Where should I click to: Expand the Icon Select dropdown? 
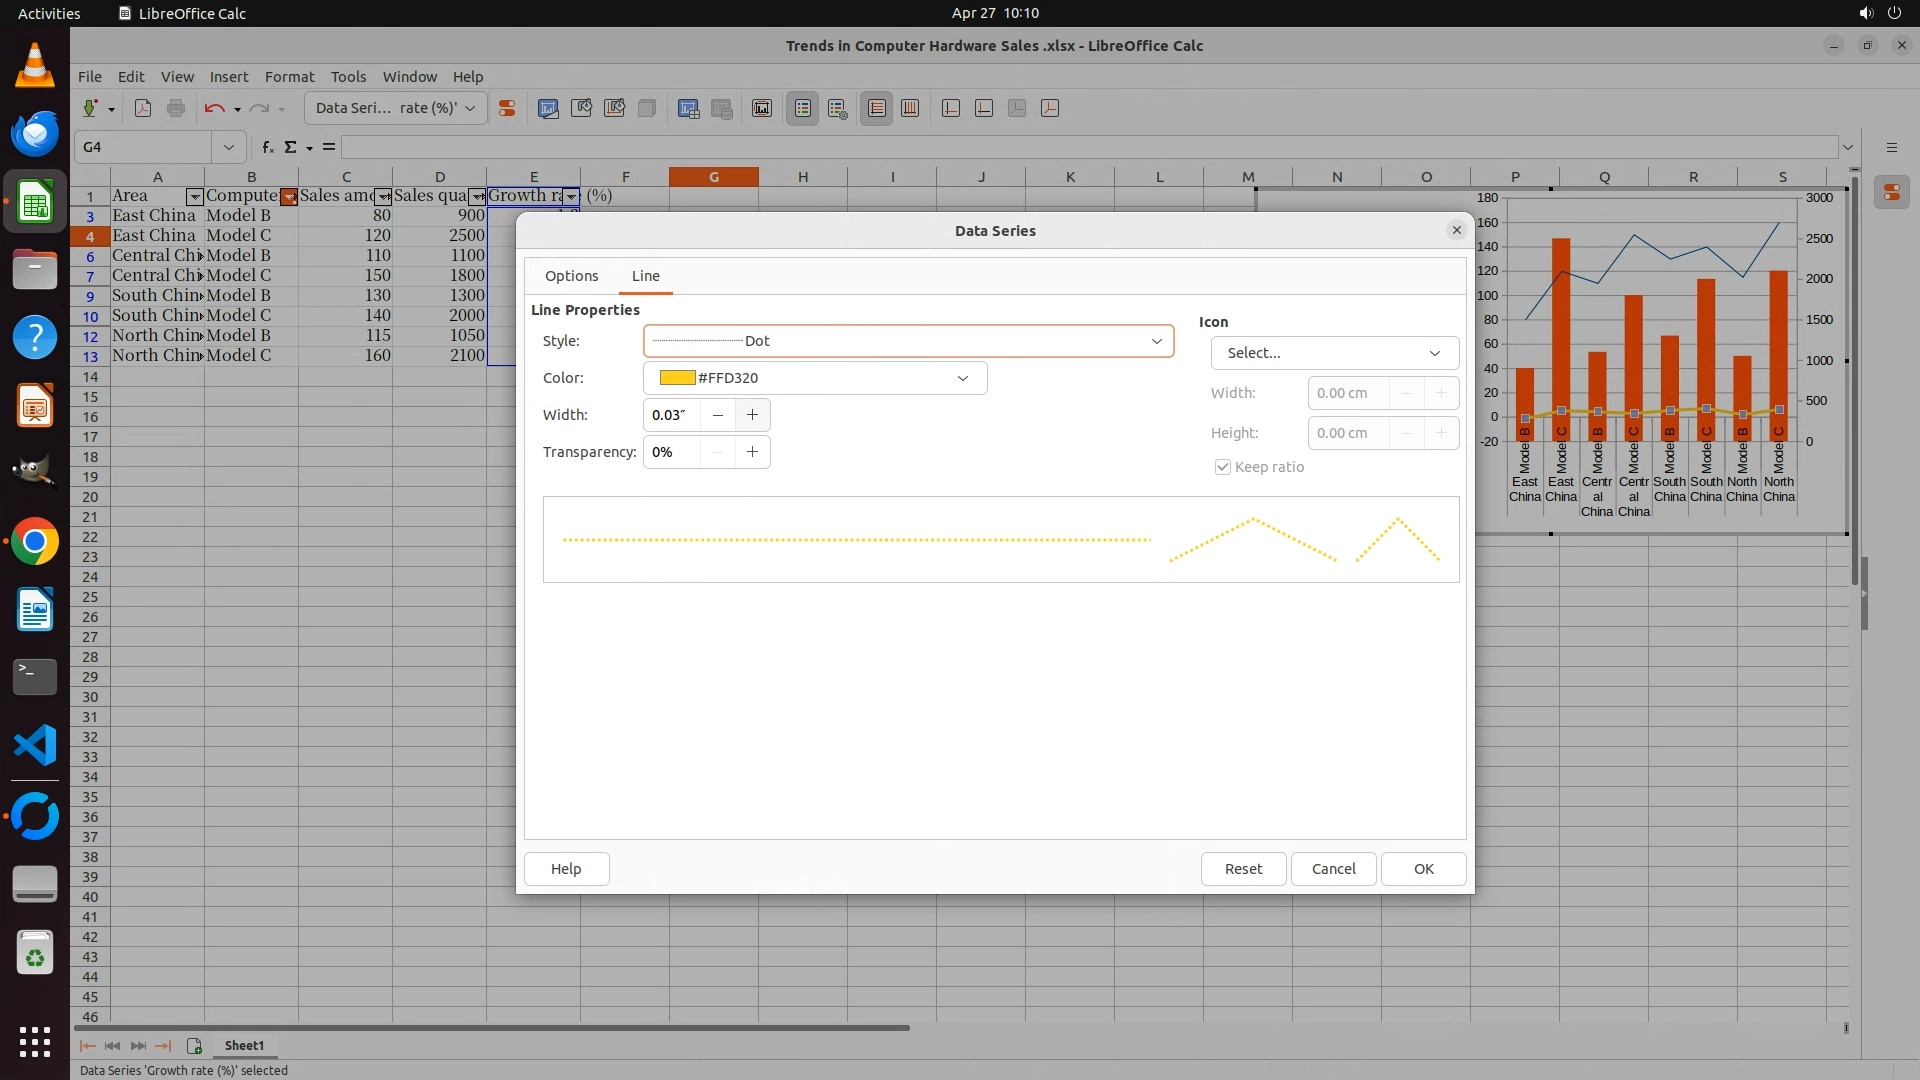click(x=1334, y=353)
